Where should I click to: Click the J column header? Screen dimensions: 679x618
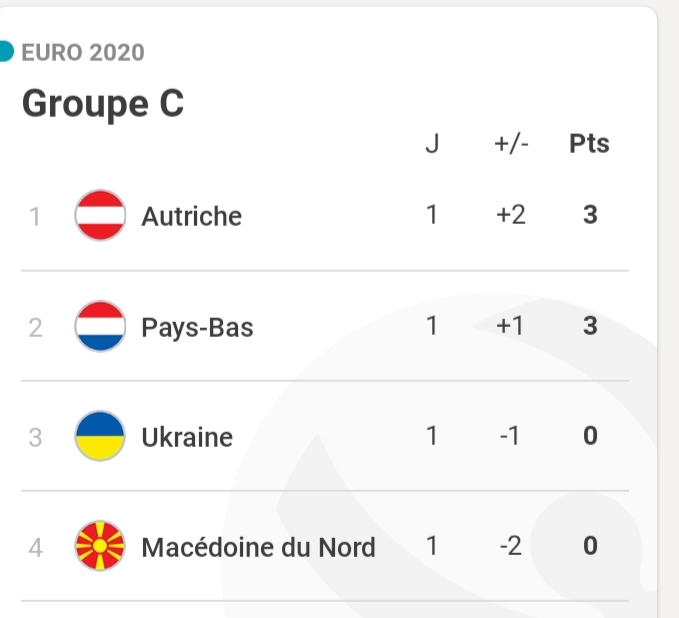point(432,144)
